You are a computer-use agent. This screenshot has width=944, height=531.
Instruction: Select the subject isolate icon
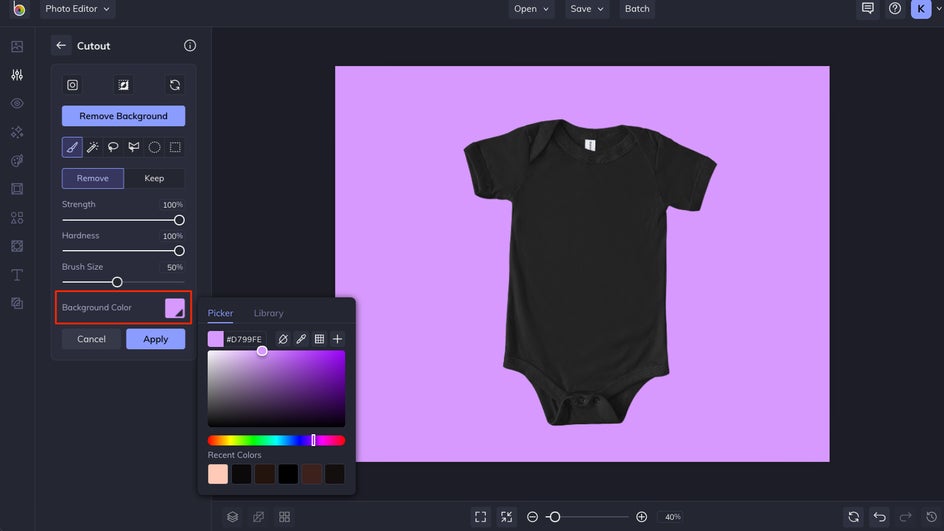[x=72, y=85]
